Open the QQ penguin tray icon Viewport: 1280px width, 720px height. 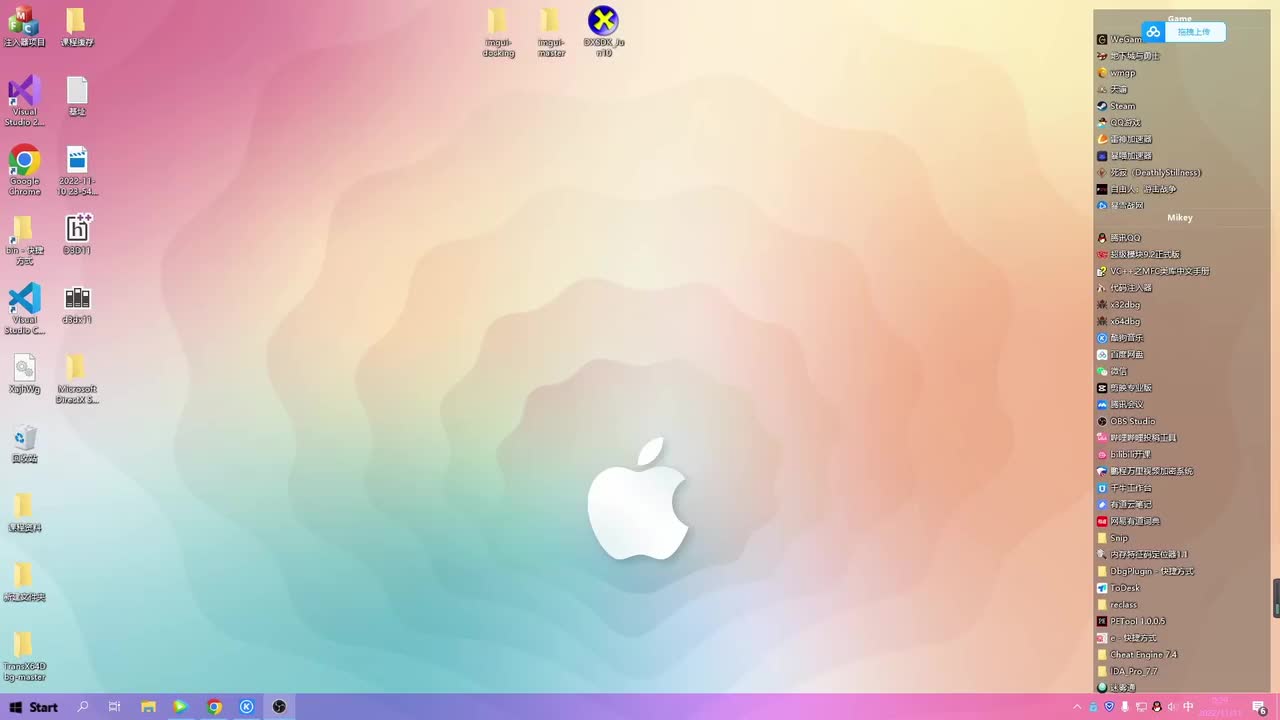[x=1157, y=707]
